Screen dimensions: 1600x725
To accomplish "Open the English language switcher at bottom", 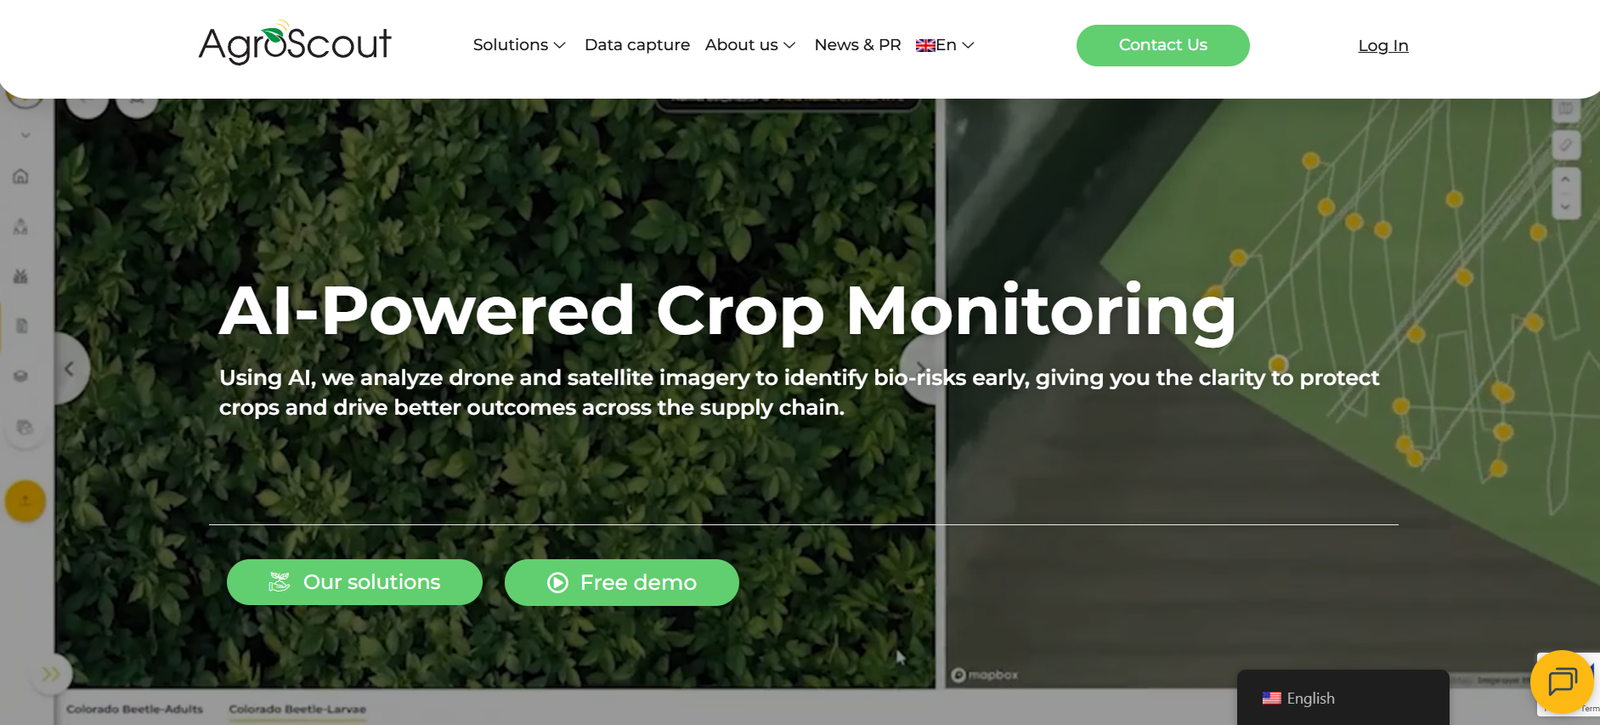I will [x=1341, y=698].
